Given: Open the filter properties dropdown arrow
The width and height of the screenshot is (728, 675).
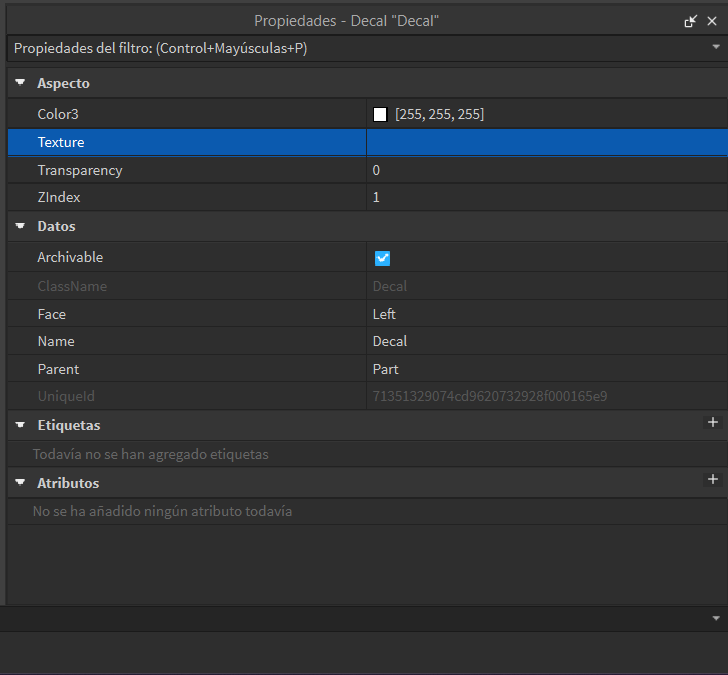Looking at the screenshot, I should point(716,47).
